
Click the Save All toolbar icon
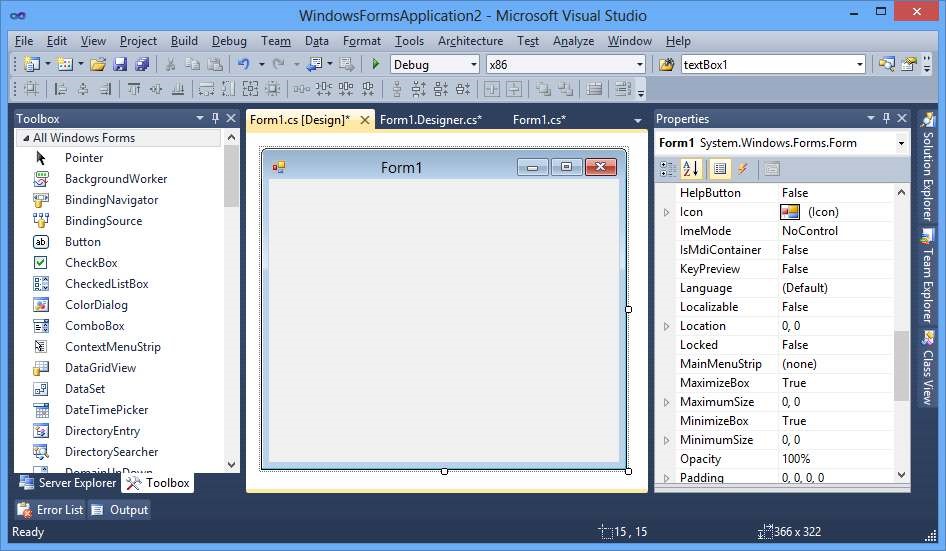pos(141,65)
